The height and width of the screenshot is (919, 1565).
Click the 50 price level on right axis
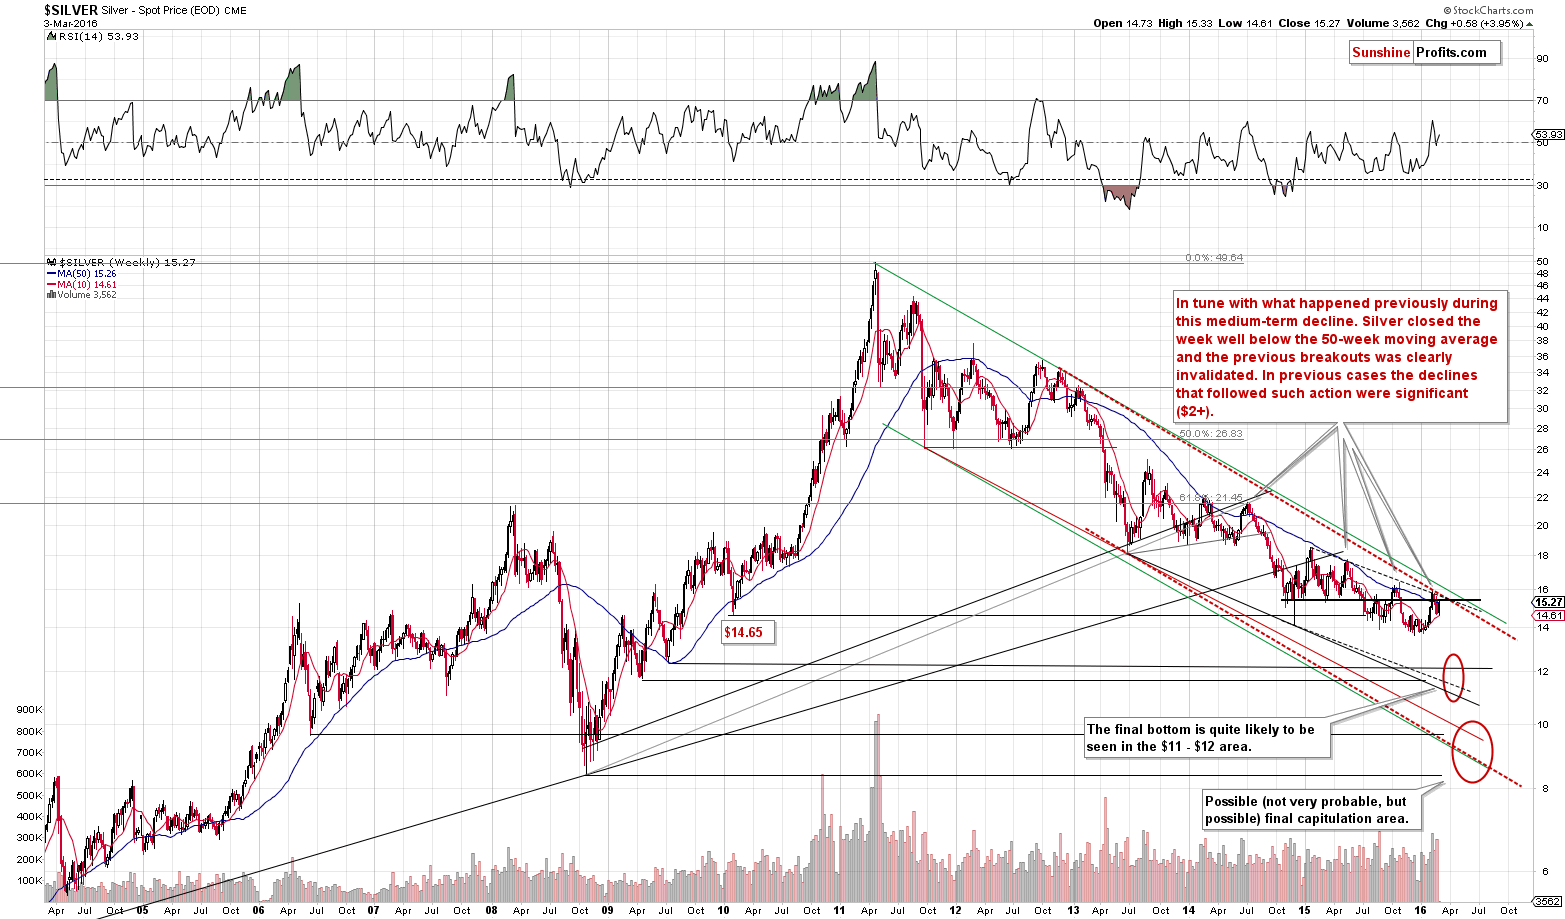coord(1543,262)
